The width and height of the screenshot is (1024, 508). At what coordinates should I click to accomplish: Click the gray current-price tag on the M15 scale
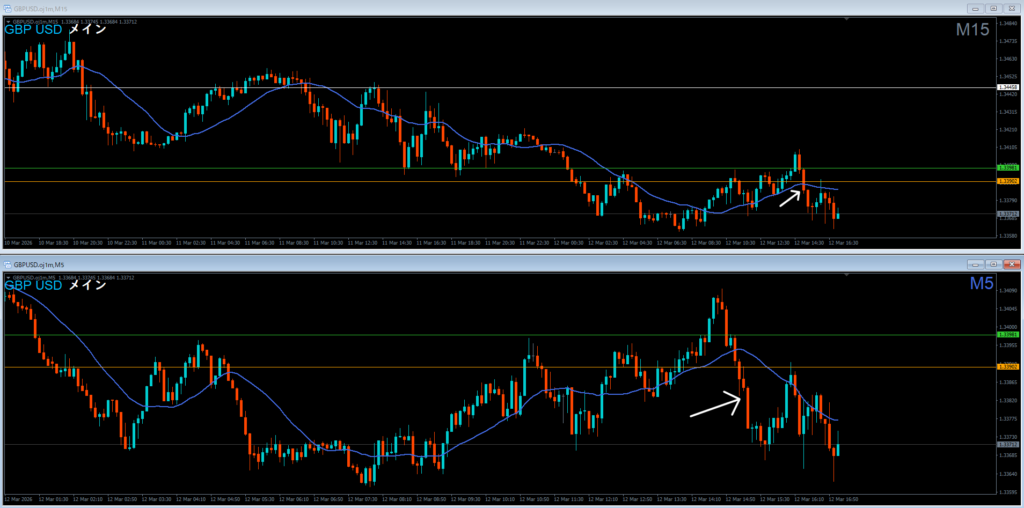pyautogui.click(x=1006, y=214)
